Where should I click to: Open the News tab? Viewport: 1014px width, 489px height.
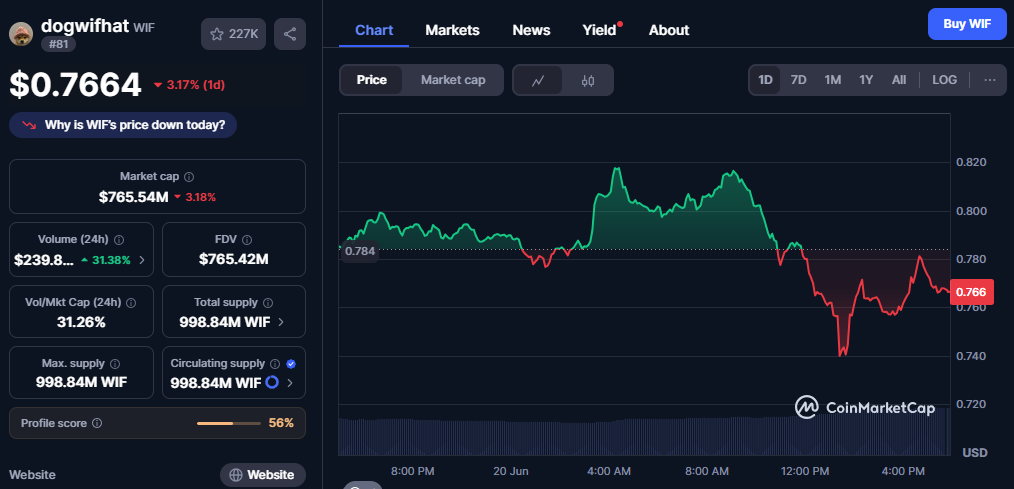[x=531, y=30]
